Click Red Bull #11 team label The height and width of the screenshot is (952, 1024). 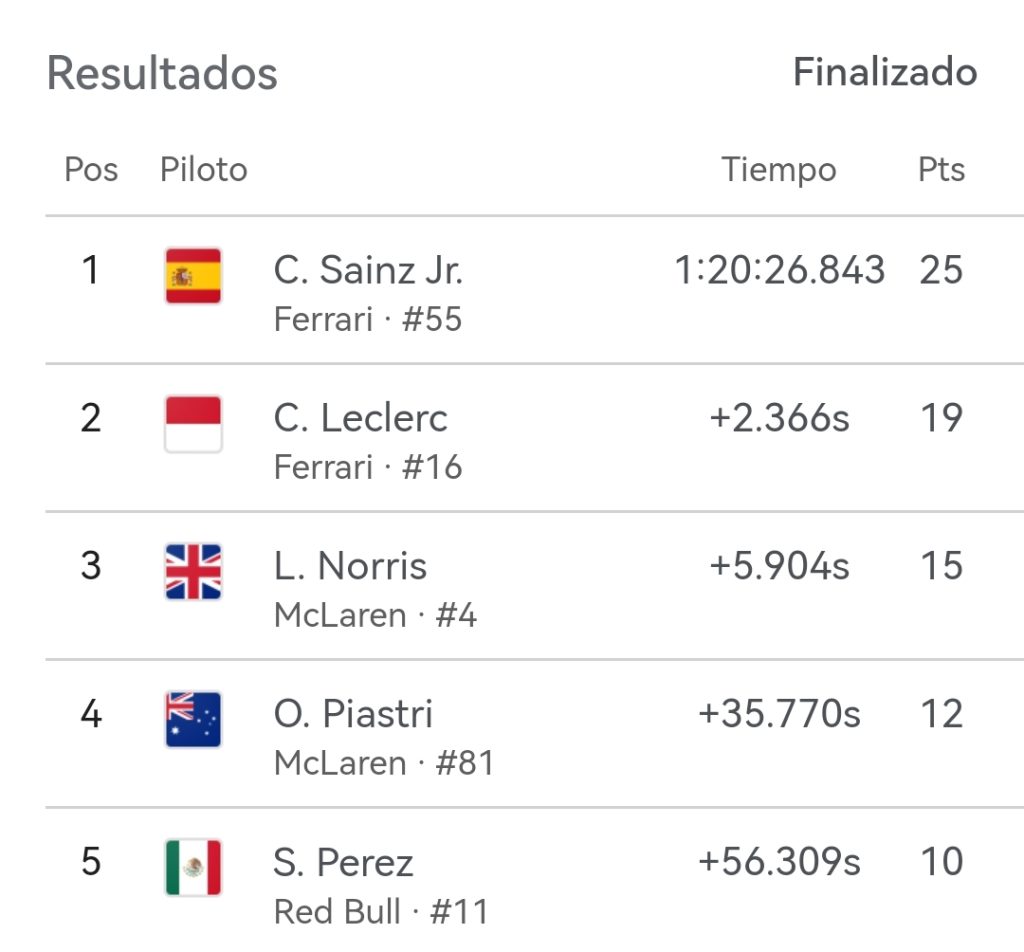381,912
